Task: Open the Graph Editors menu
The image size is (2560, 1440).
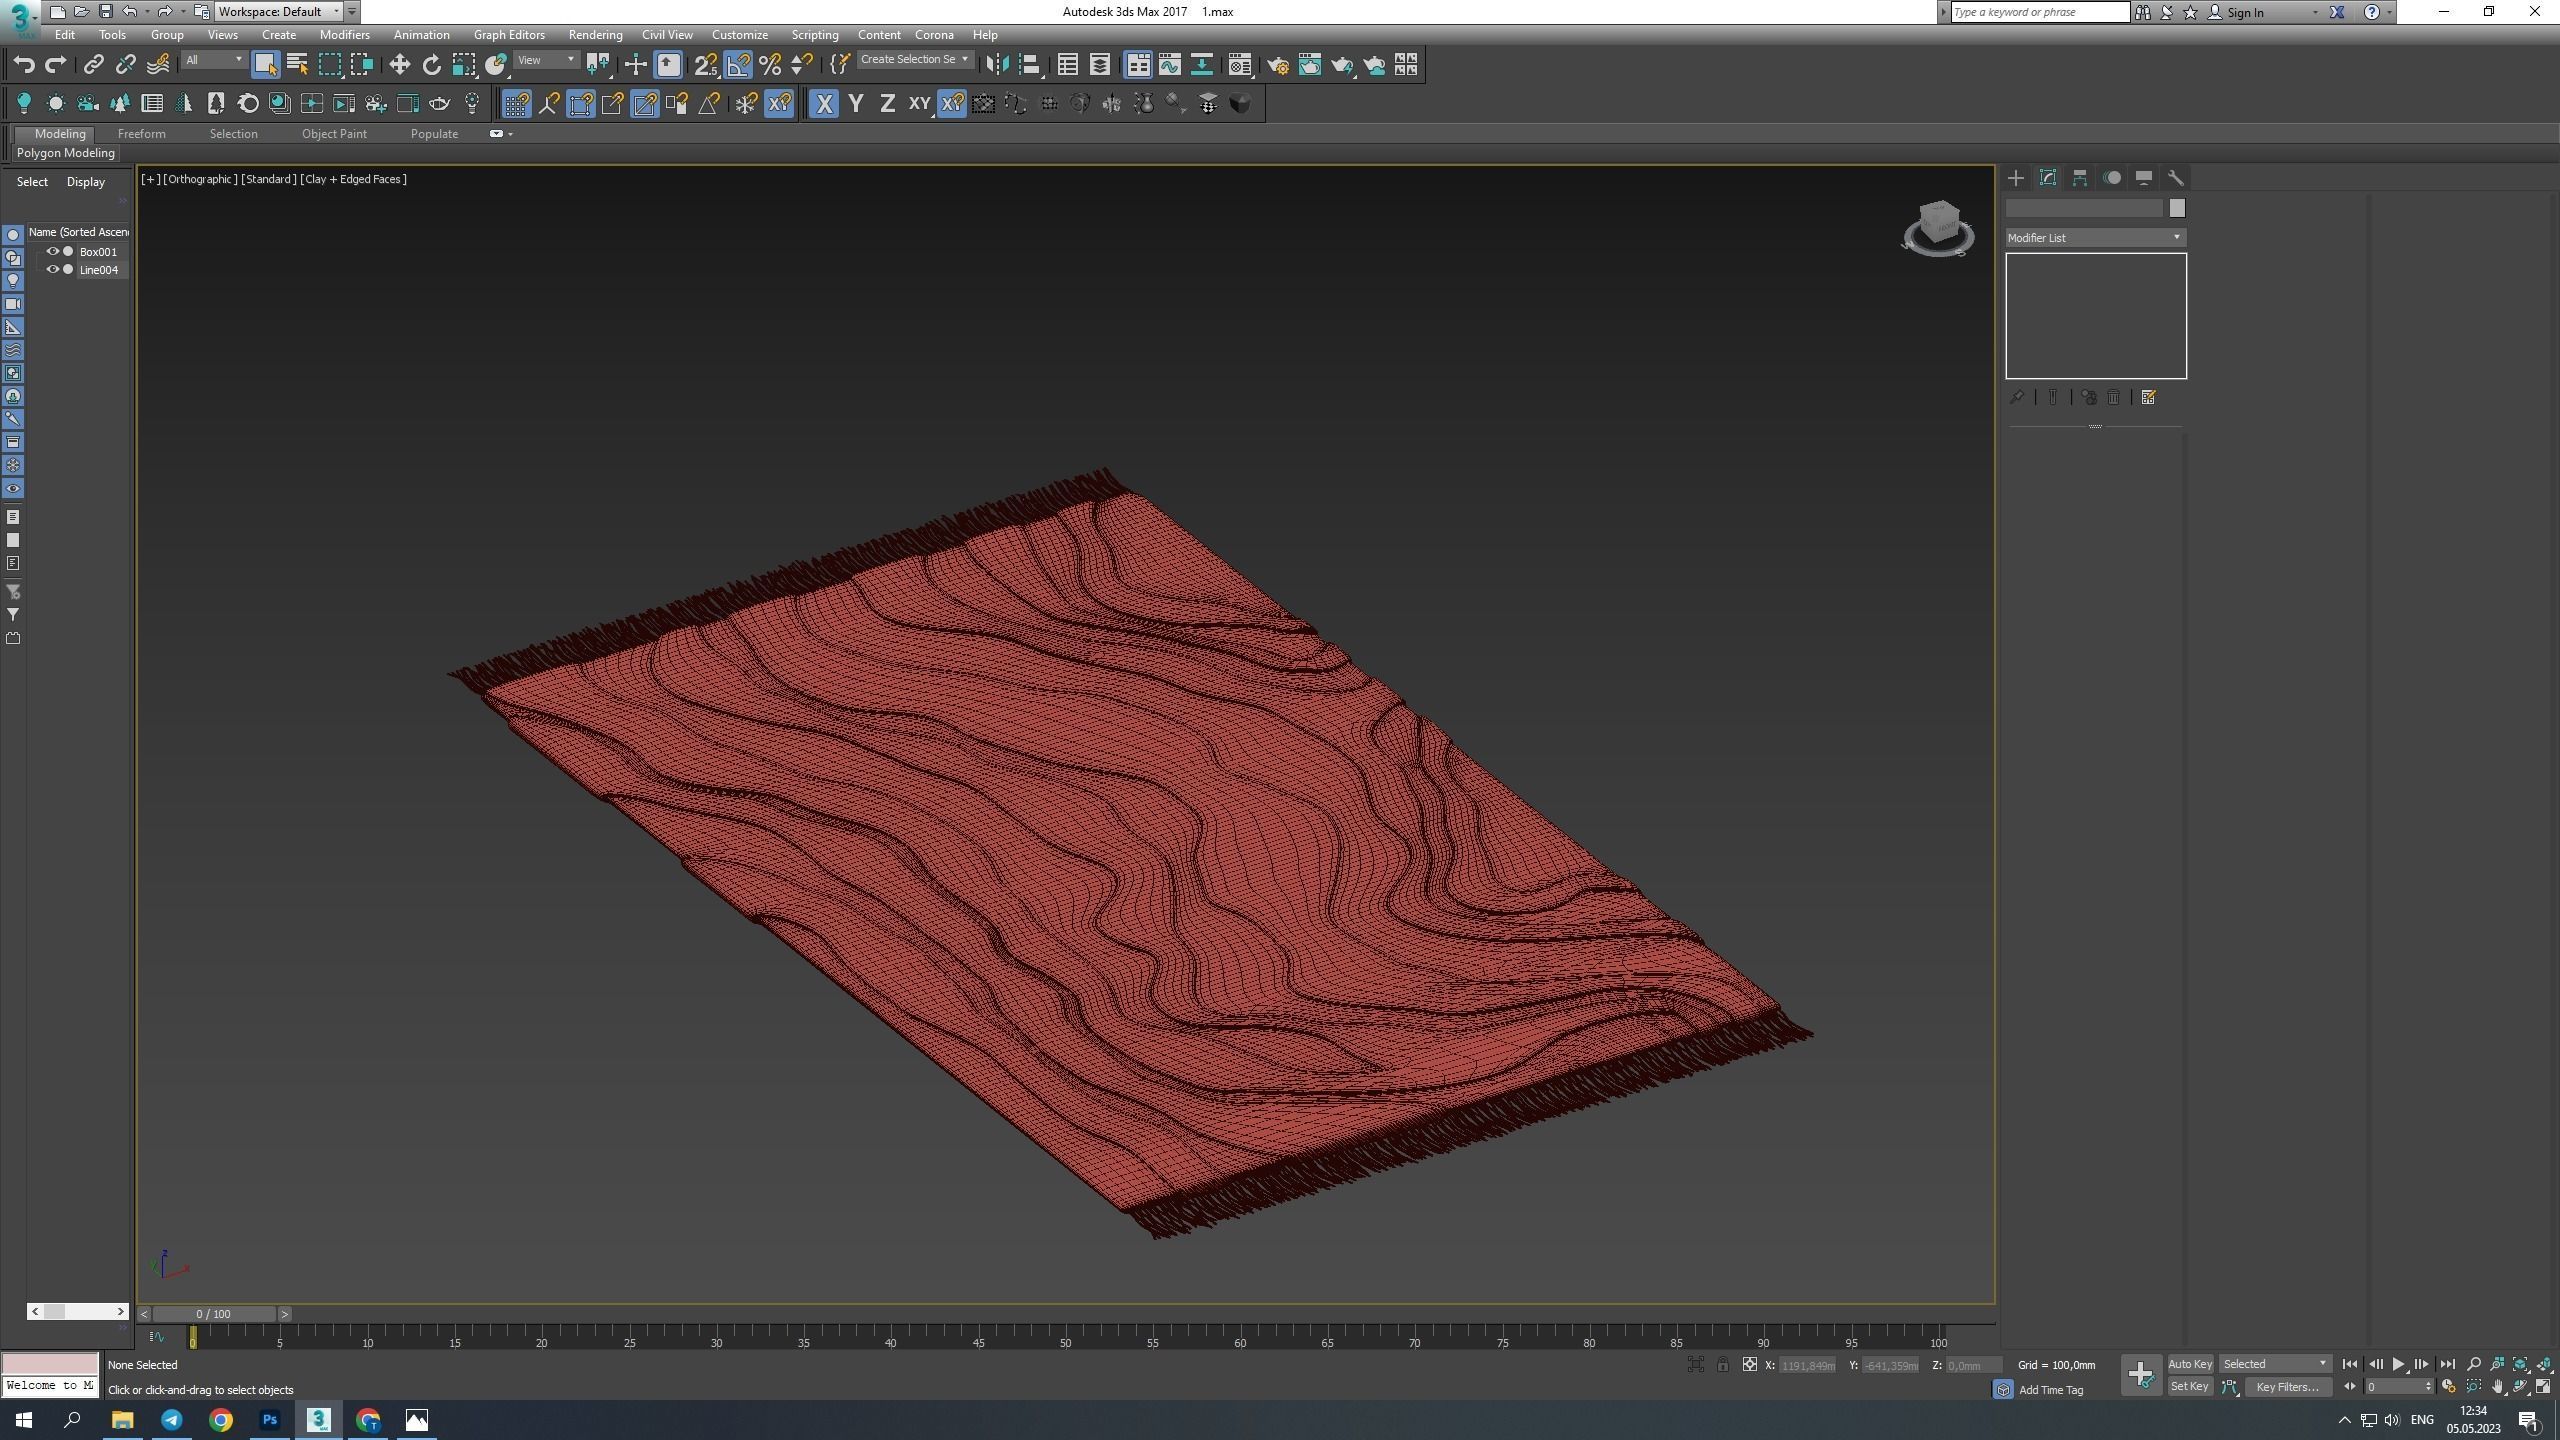Action: (x=509, y=35)
